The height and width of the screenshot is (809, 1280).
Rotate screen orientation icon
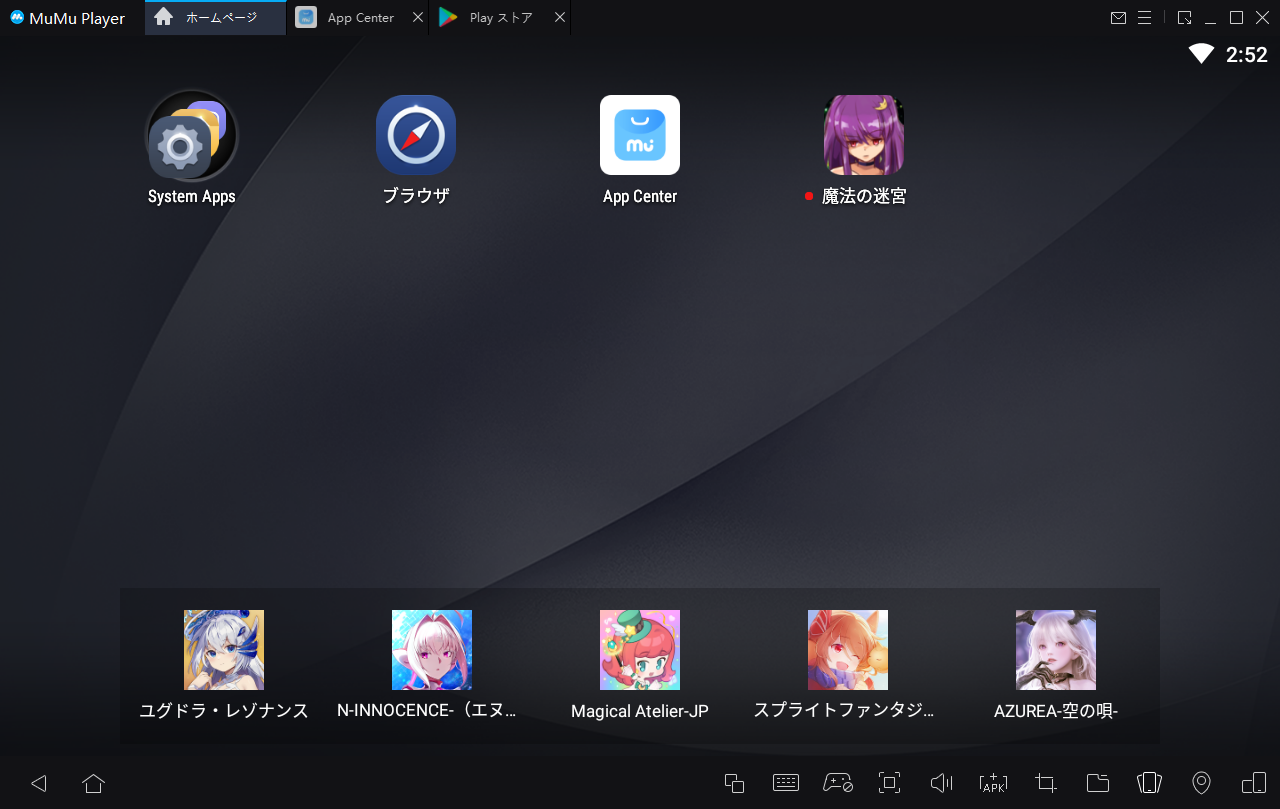pos(1254,783)
